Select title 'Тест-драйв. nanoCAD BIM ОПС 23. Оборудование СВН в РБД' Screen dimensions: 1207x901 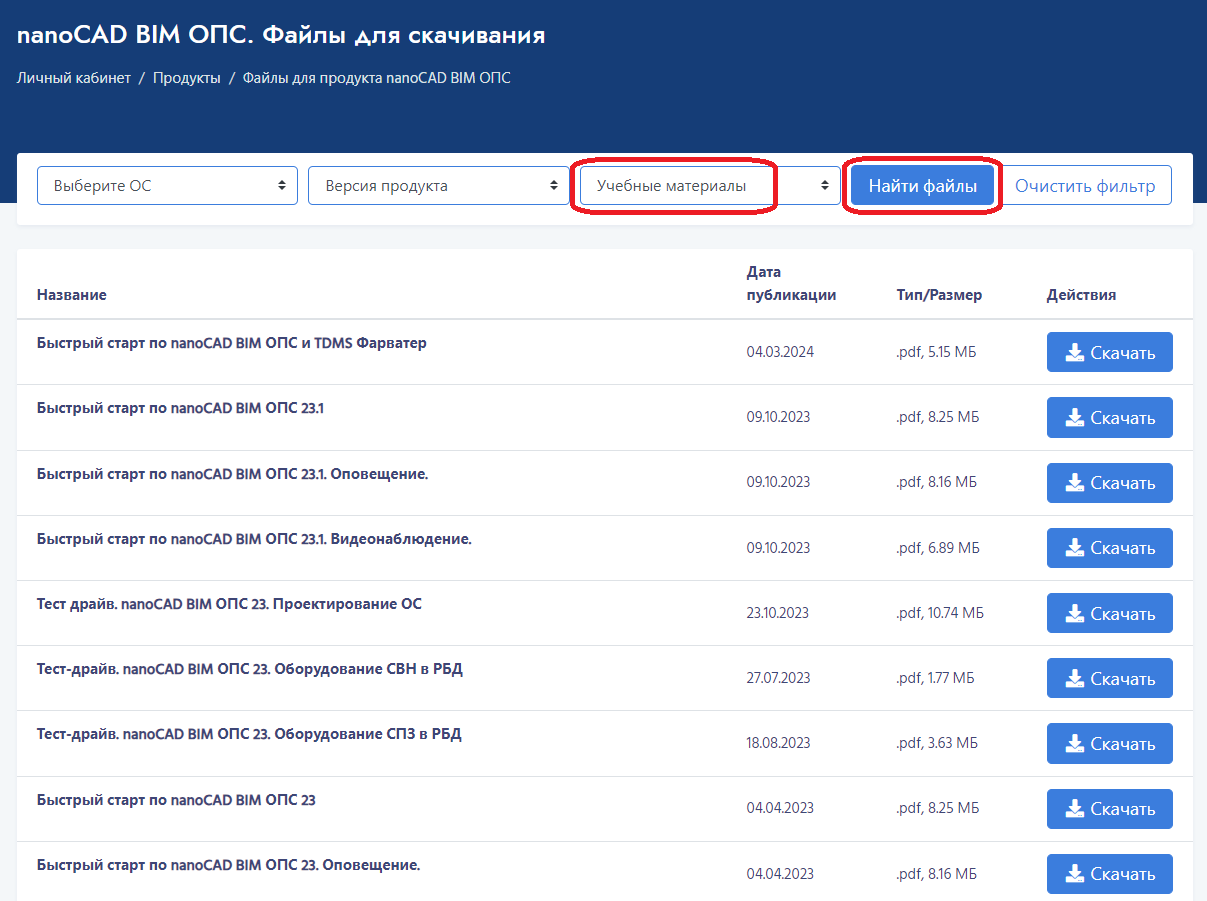point(250,669)
